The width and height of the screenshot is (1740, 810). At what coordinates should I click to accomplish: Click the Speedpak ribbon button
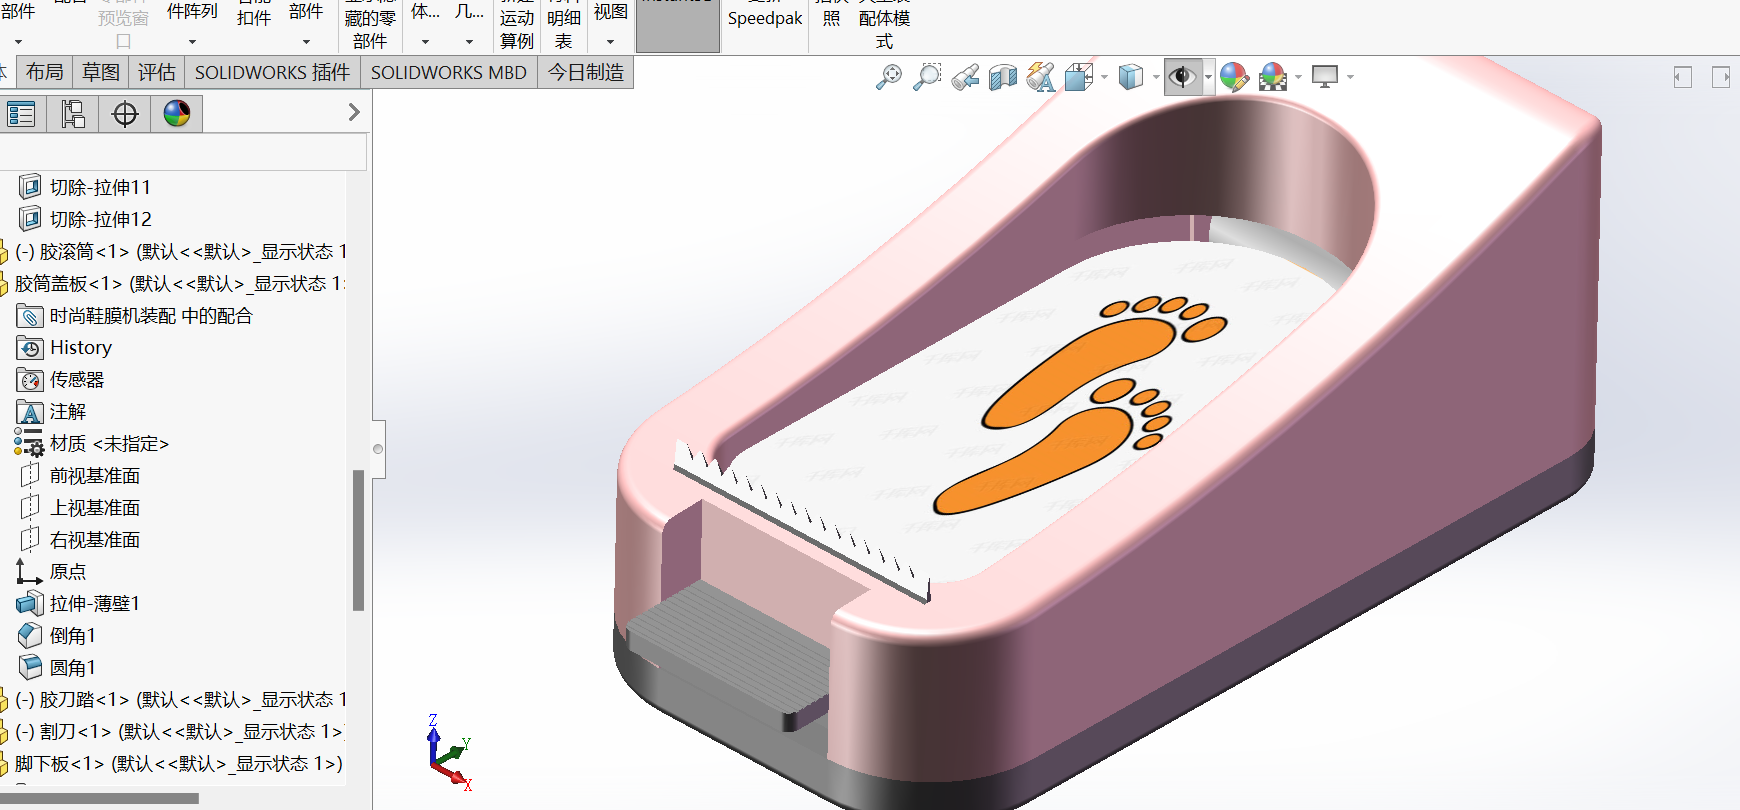(765, 18)
